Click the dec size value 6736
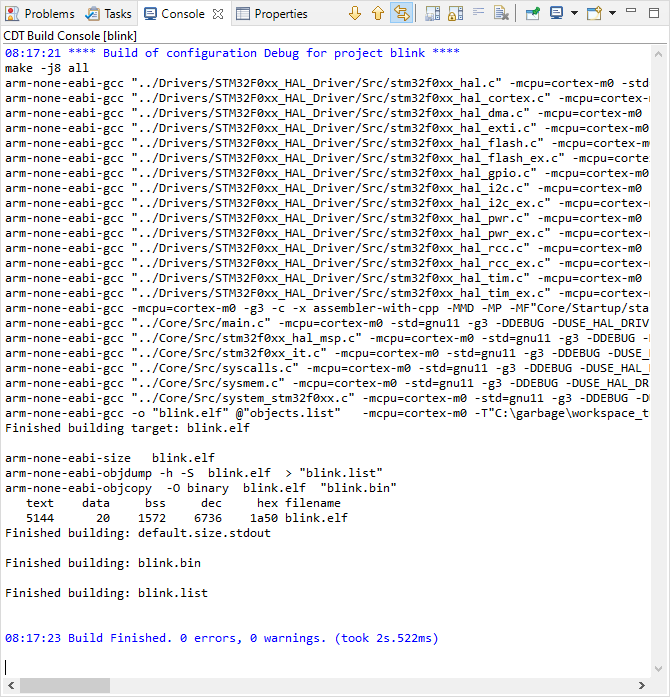This screenshot has height=697, width=670. click(208, 518)
